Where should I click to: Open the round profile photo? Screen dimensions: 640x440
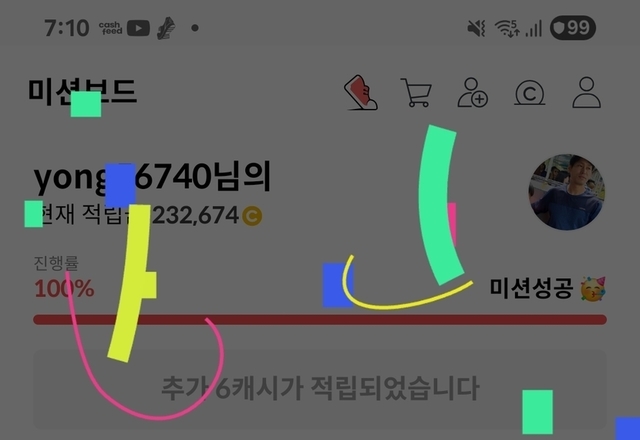pyautogui.click(x=567, y=192)
